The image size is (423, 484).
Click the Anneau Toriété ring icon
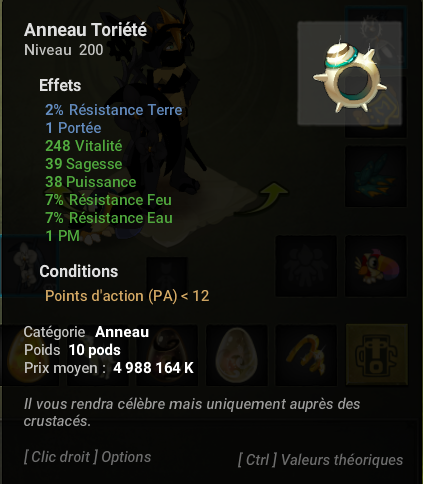(x=350, y=73)
